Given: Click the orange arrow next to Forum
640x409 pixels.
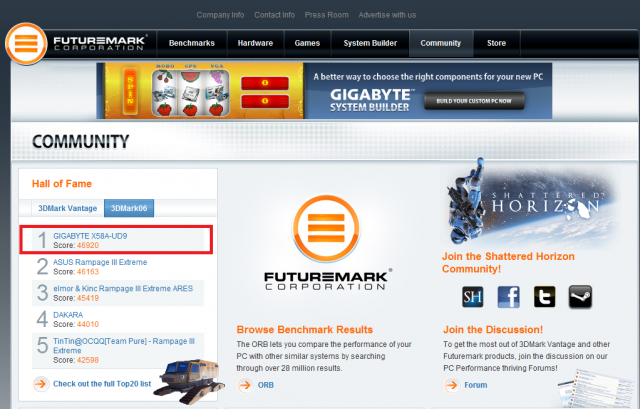Looking at the screenshot, I should click(x=452, y=385).
